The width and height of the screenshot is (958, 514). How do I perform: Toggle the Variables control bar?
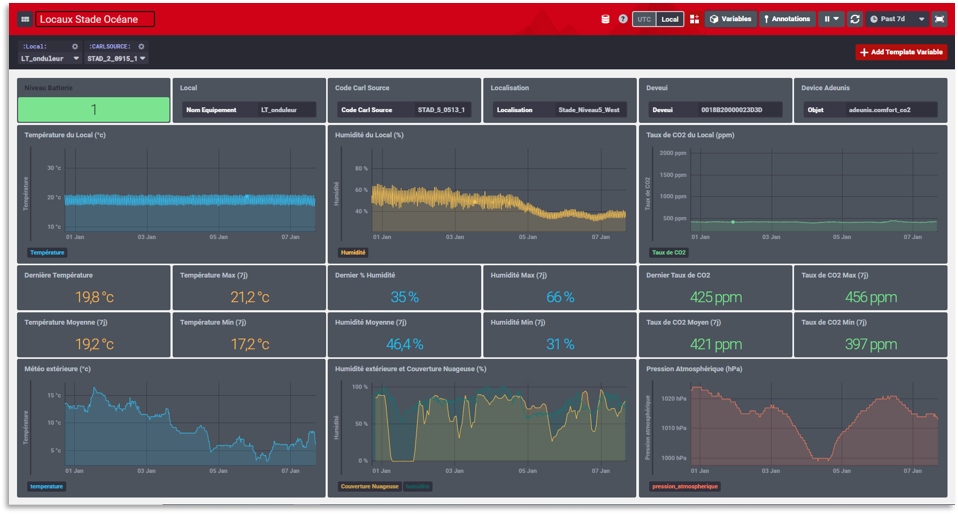point(731,19)
